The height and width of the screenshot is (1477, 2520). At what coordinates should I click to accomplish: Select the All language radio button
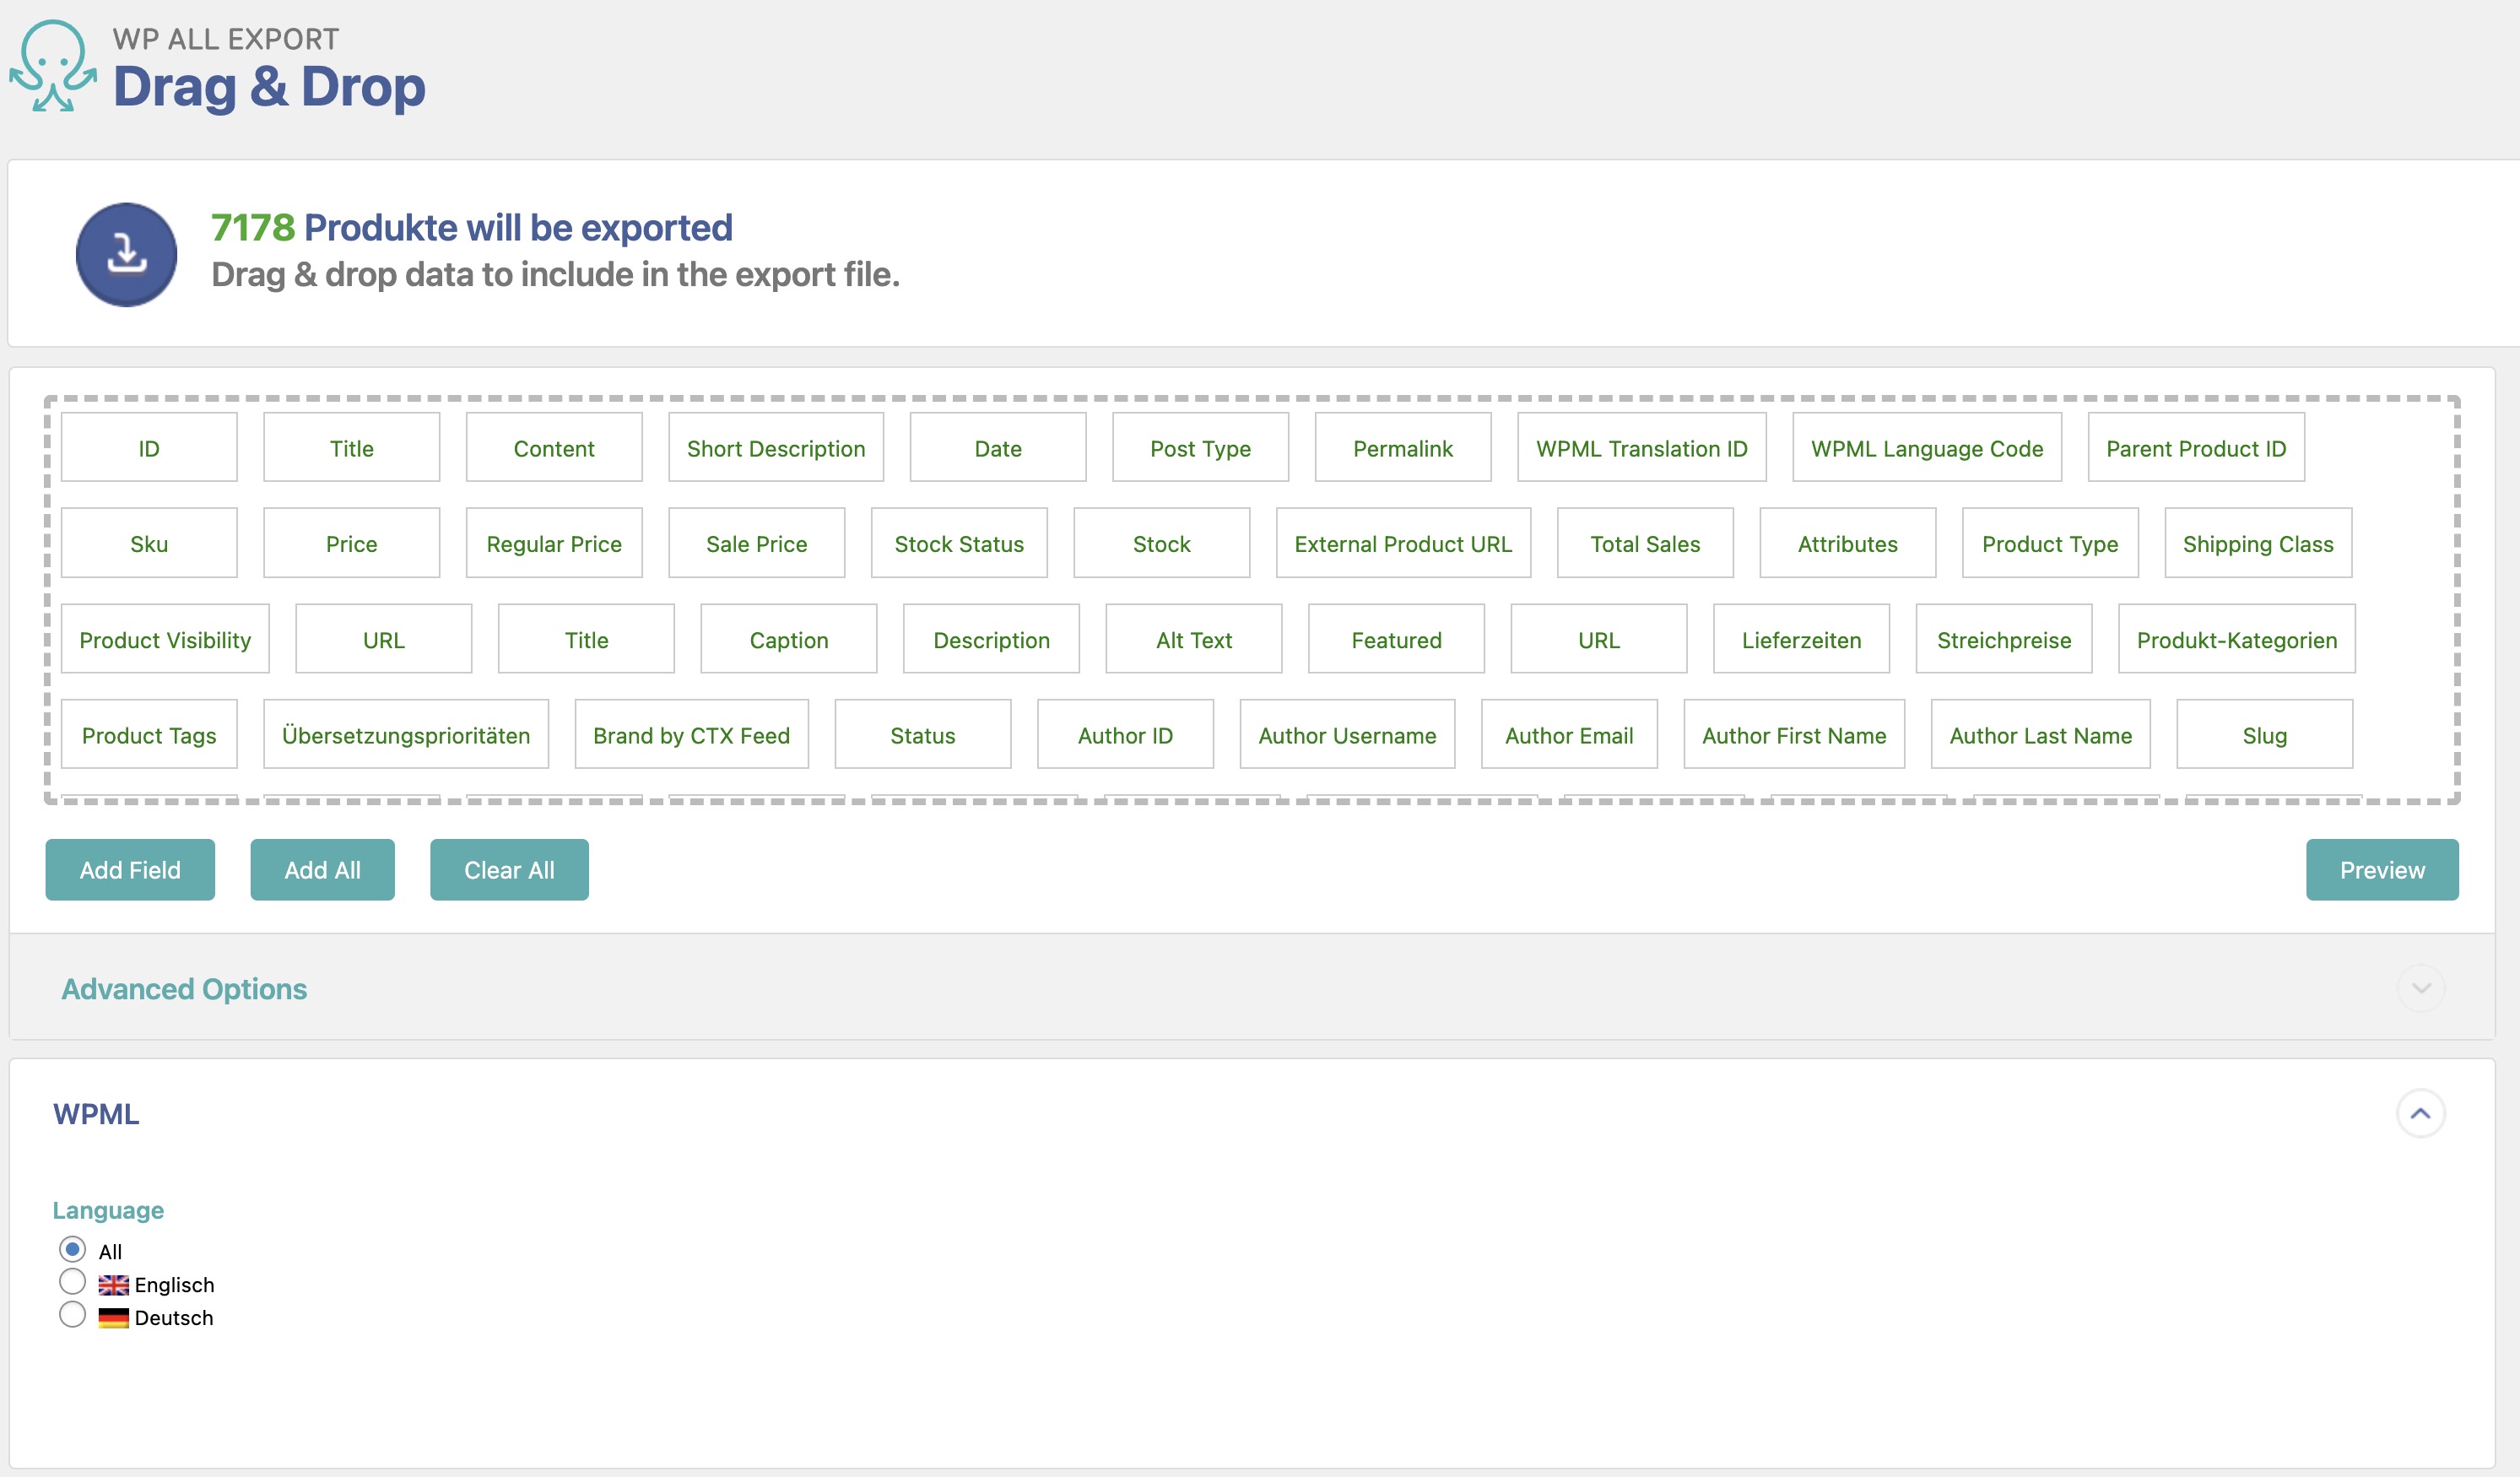coord(72,1249)
